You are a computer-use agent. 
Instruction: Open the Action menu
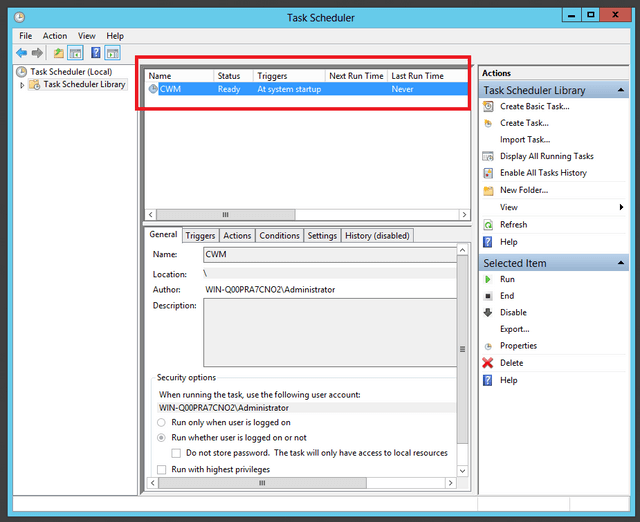55,36
